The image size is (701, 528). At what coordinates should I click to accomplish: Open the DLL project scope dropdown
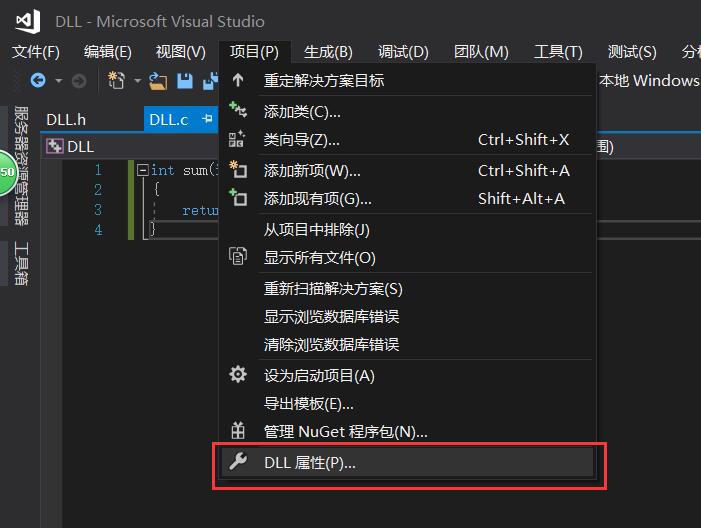click(x=132, y=147)
